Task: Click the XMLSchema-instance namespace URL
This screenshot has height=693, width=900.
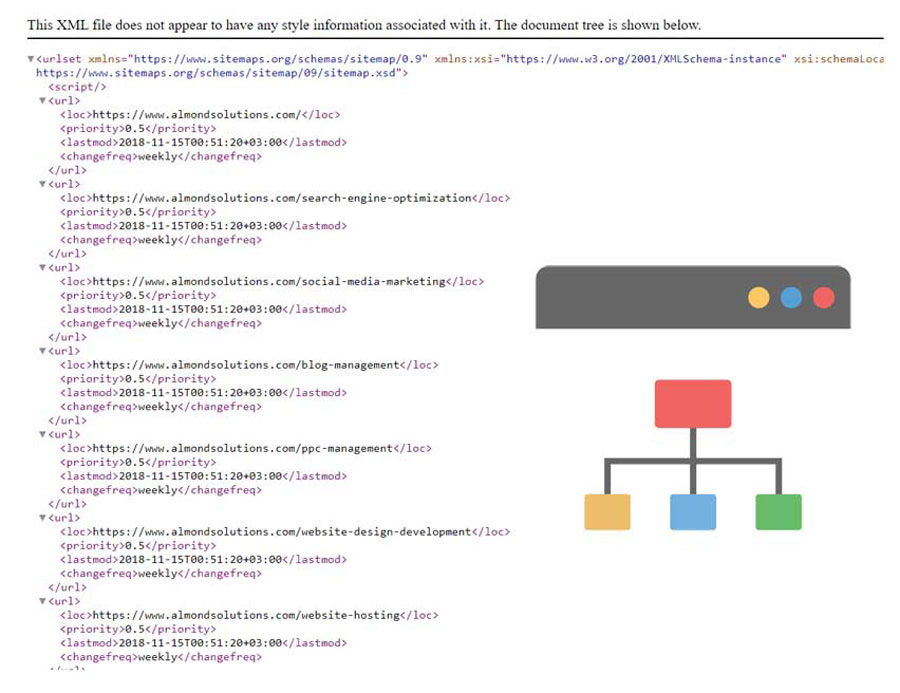Action: (x=643, y=59)
